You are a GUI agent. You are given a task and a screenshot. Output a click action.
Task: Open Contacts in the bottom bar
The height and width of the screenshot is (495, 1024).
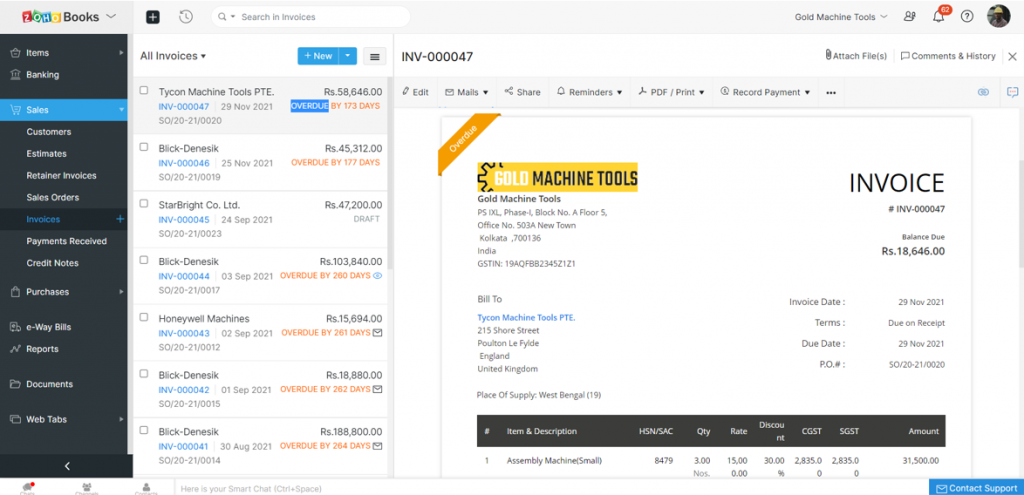pyautogui.click(x=146, y=488)
